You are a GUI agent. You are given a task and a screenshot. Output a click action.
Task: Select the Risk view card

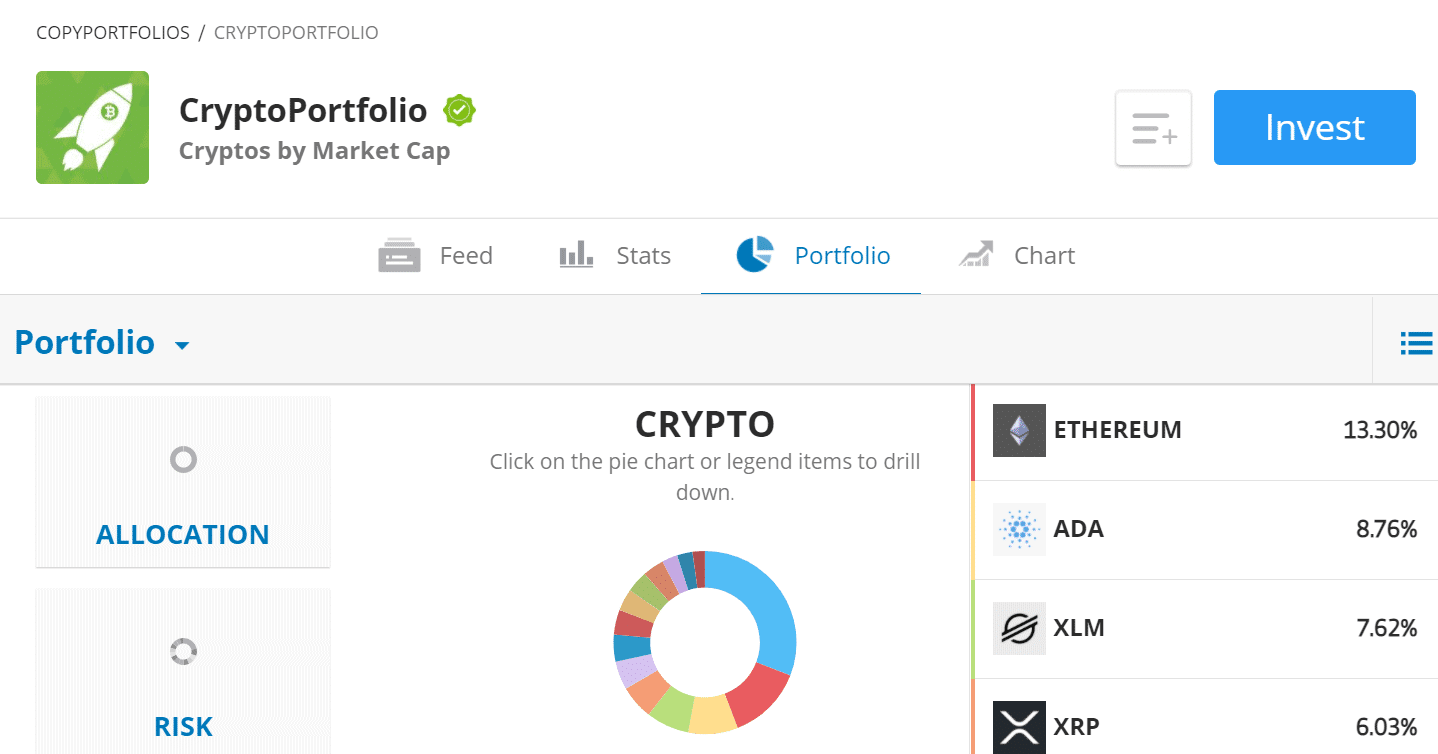183,670
